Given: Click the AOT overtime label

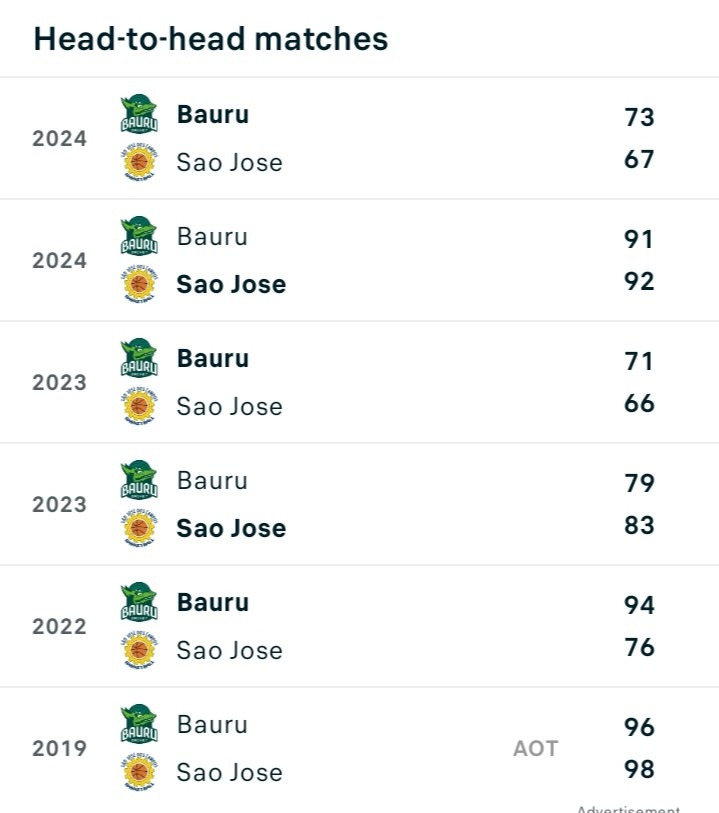Looking at the screenshot, I should pos(535,748).
